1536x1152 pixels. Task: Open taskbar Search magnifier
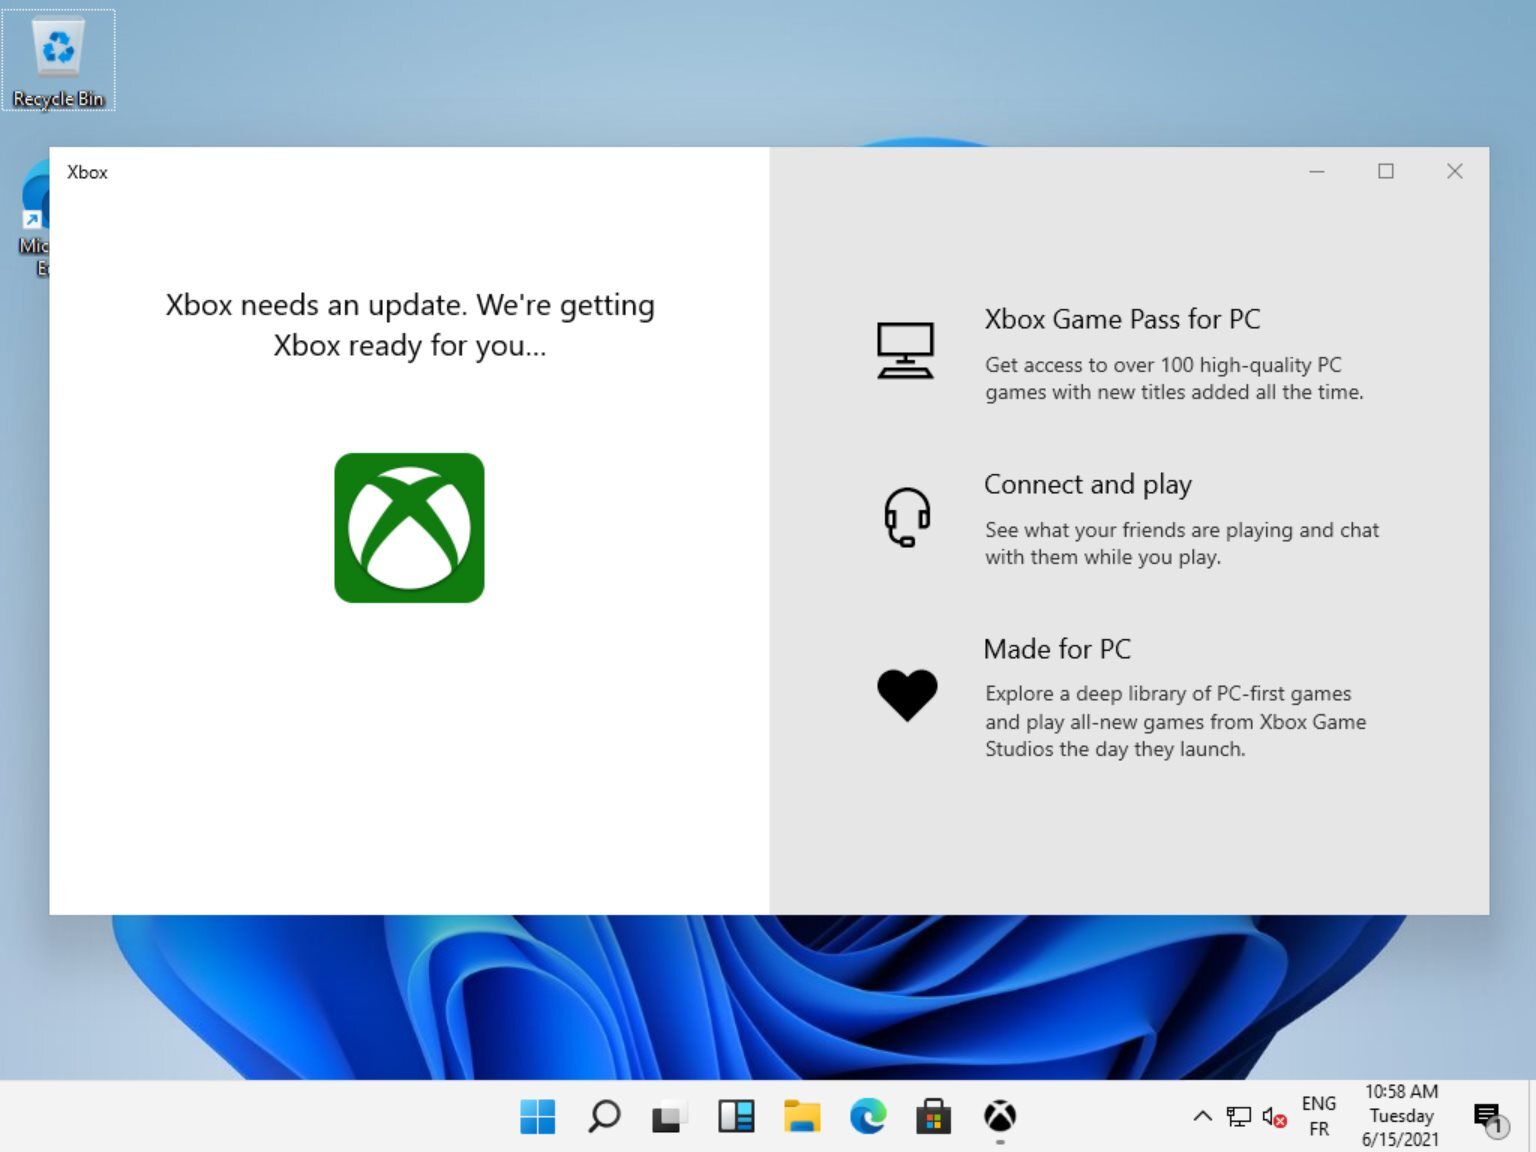604,1116
